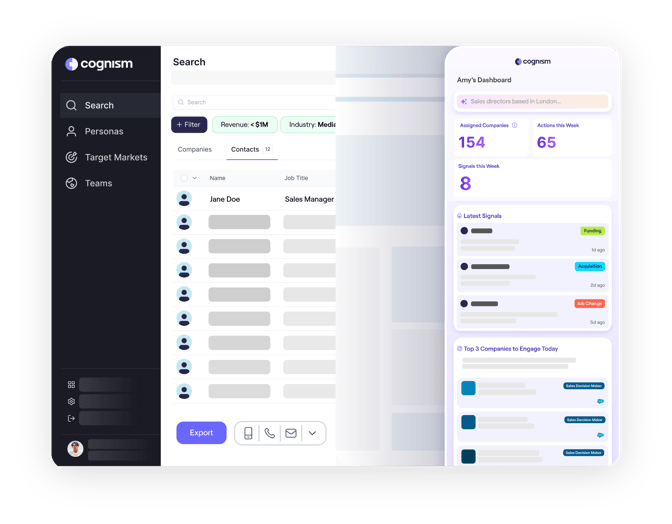Open the Signals this Week count 8

tap(465, 183)
